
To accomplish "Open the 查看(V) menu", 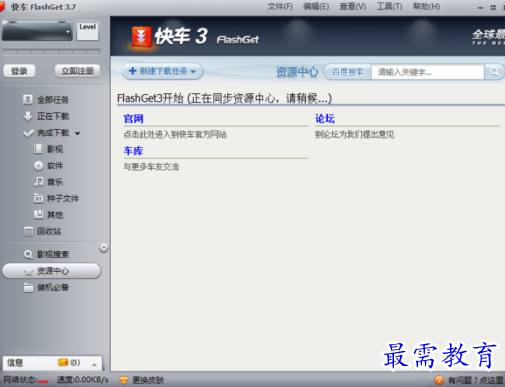I will [x=353, y=6].
